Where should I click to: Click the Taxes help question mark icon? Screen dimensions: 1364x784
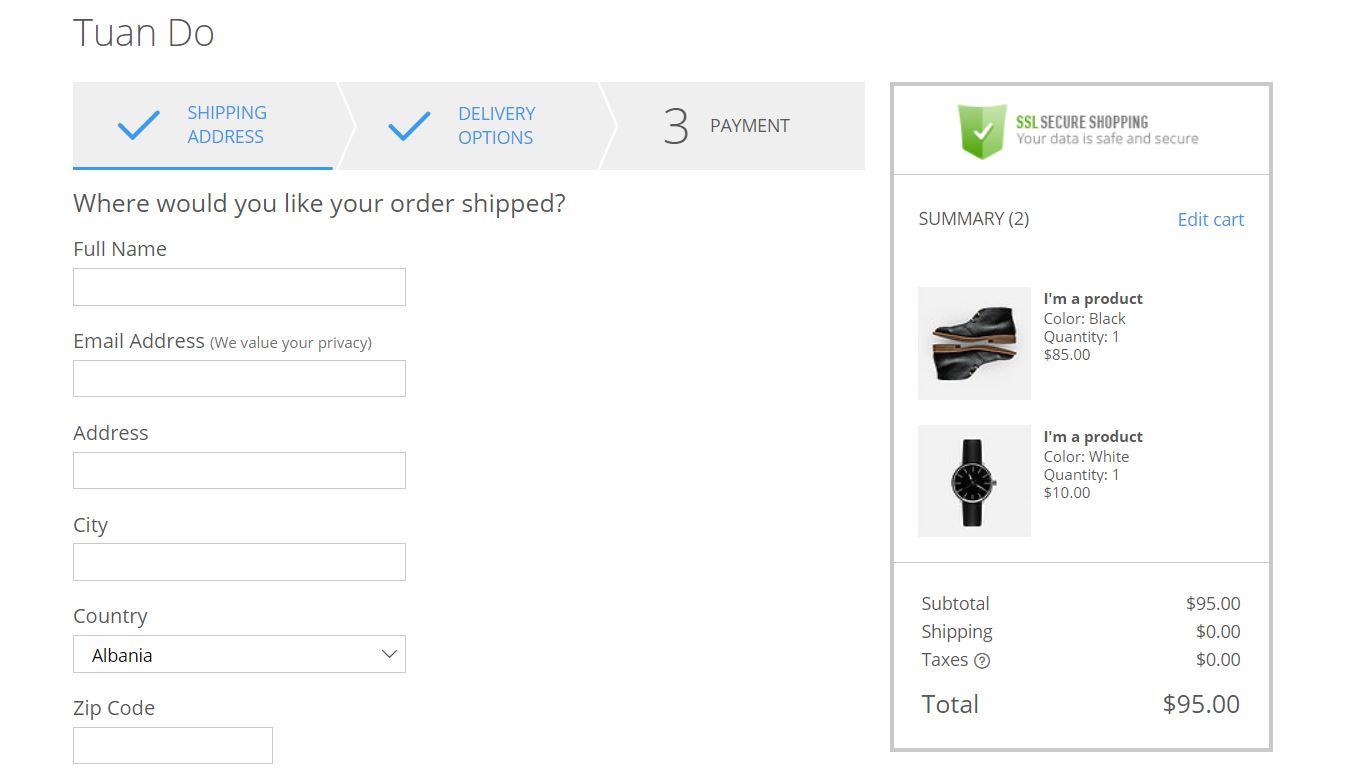(982, 660)
